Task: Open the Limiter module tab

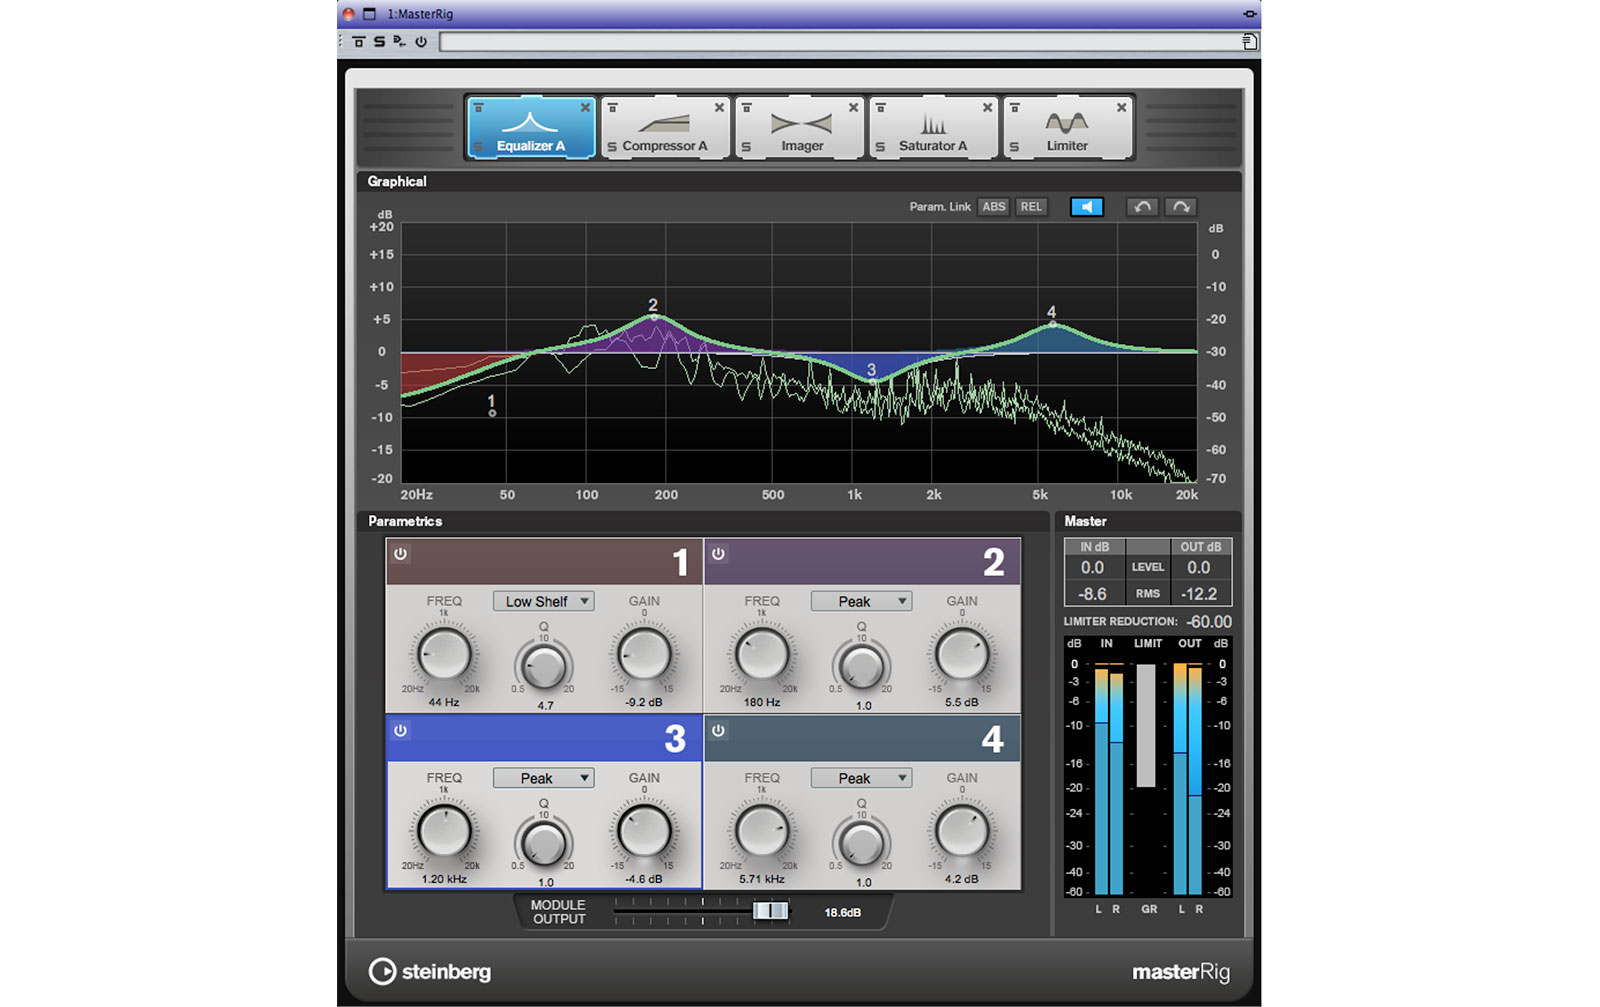Action: point(1067,128)
